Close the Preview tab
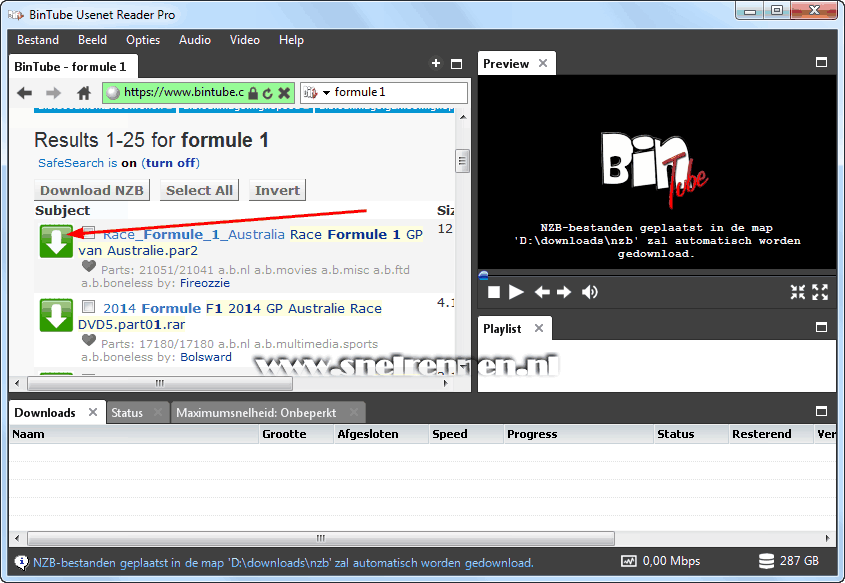The width and height of the screenshot is (845, 583). pyautogui.click(x=543, y=63)
